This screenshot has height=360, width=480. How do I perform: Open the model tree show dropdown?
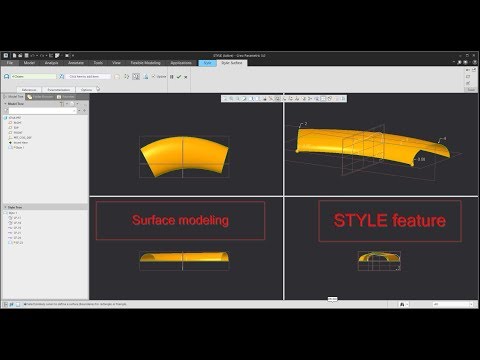pyautogui.click(x=73, y=104)
